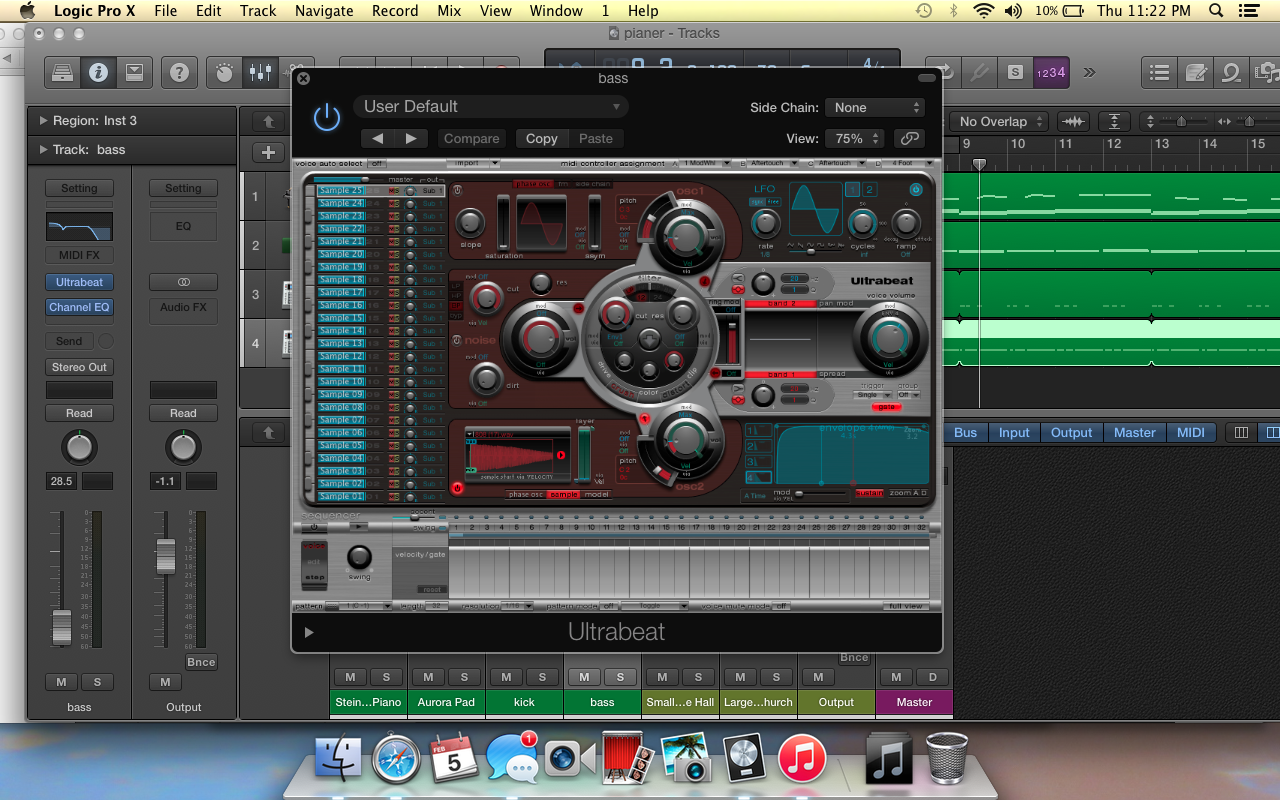Open the User Default preset dropdown

pyautogui.click(x=491, y=107)
